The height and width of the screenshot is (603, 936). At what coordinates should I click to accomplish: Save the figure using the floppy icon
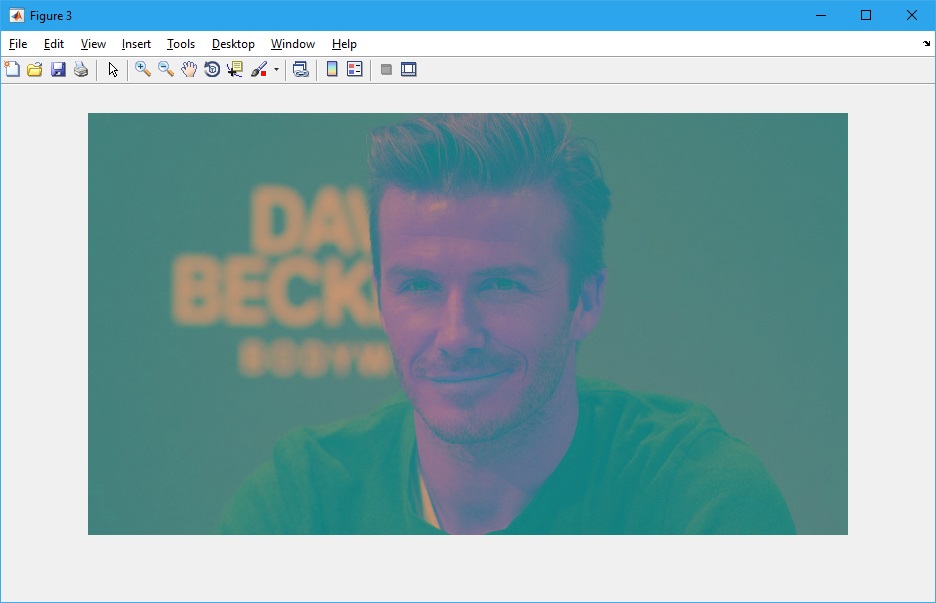tap(58, 70)
